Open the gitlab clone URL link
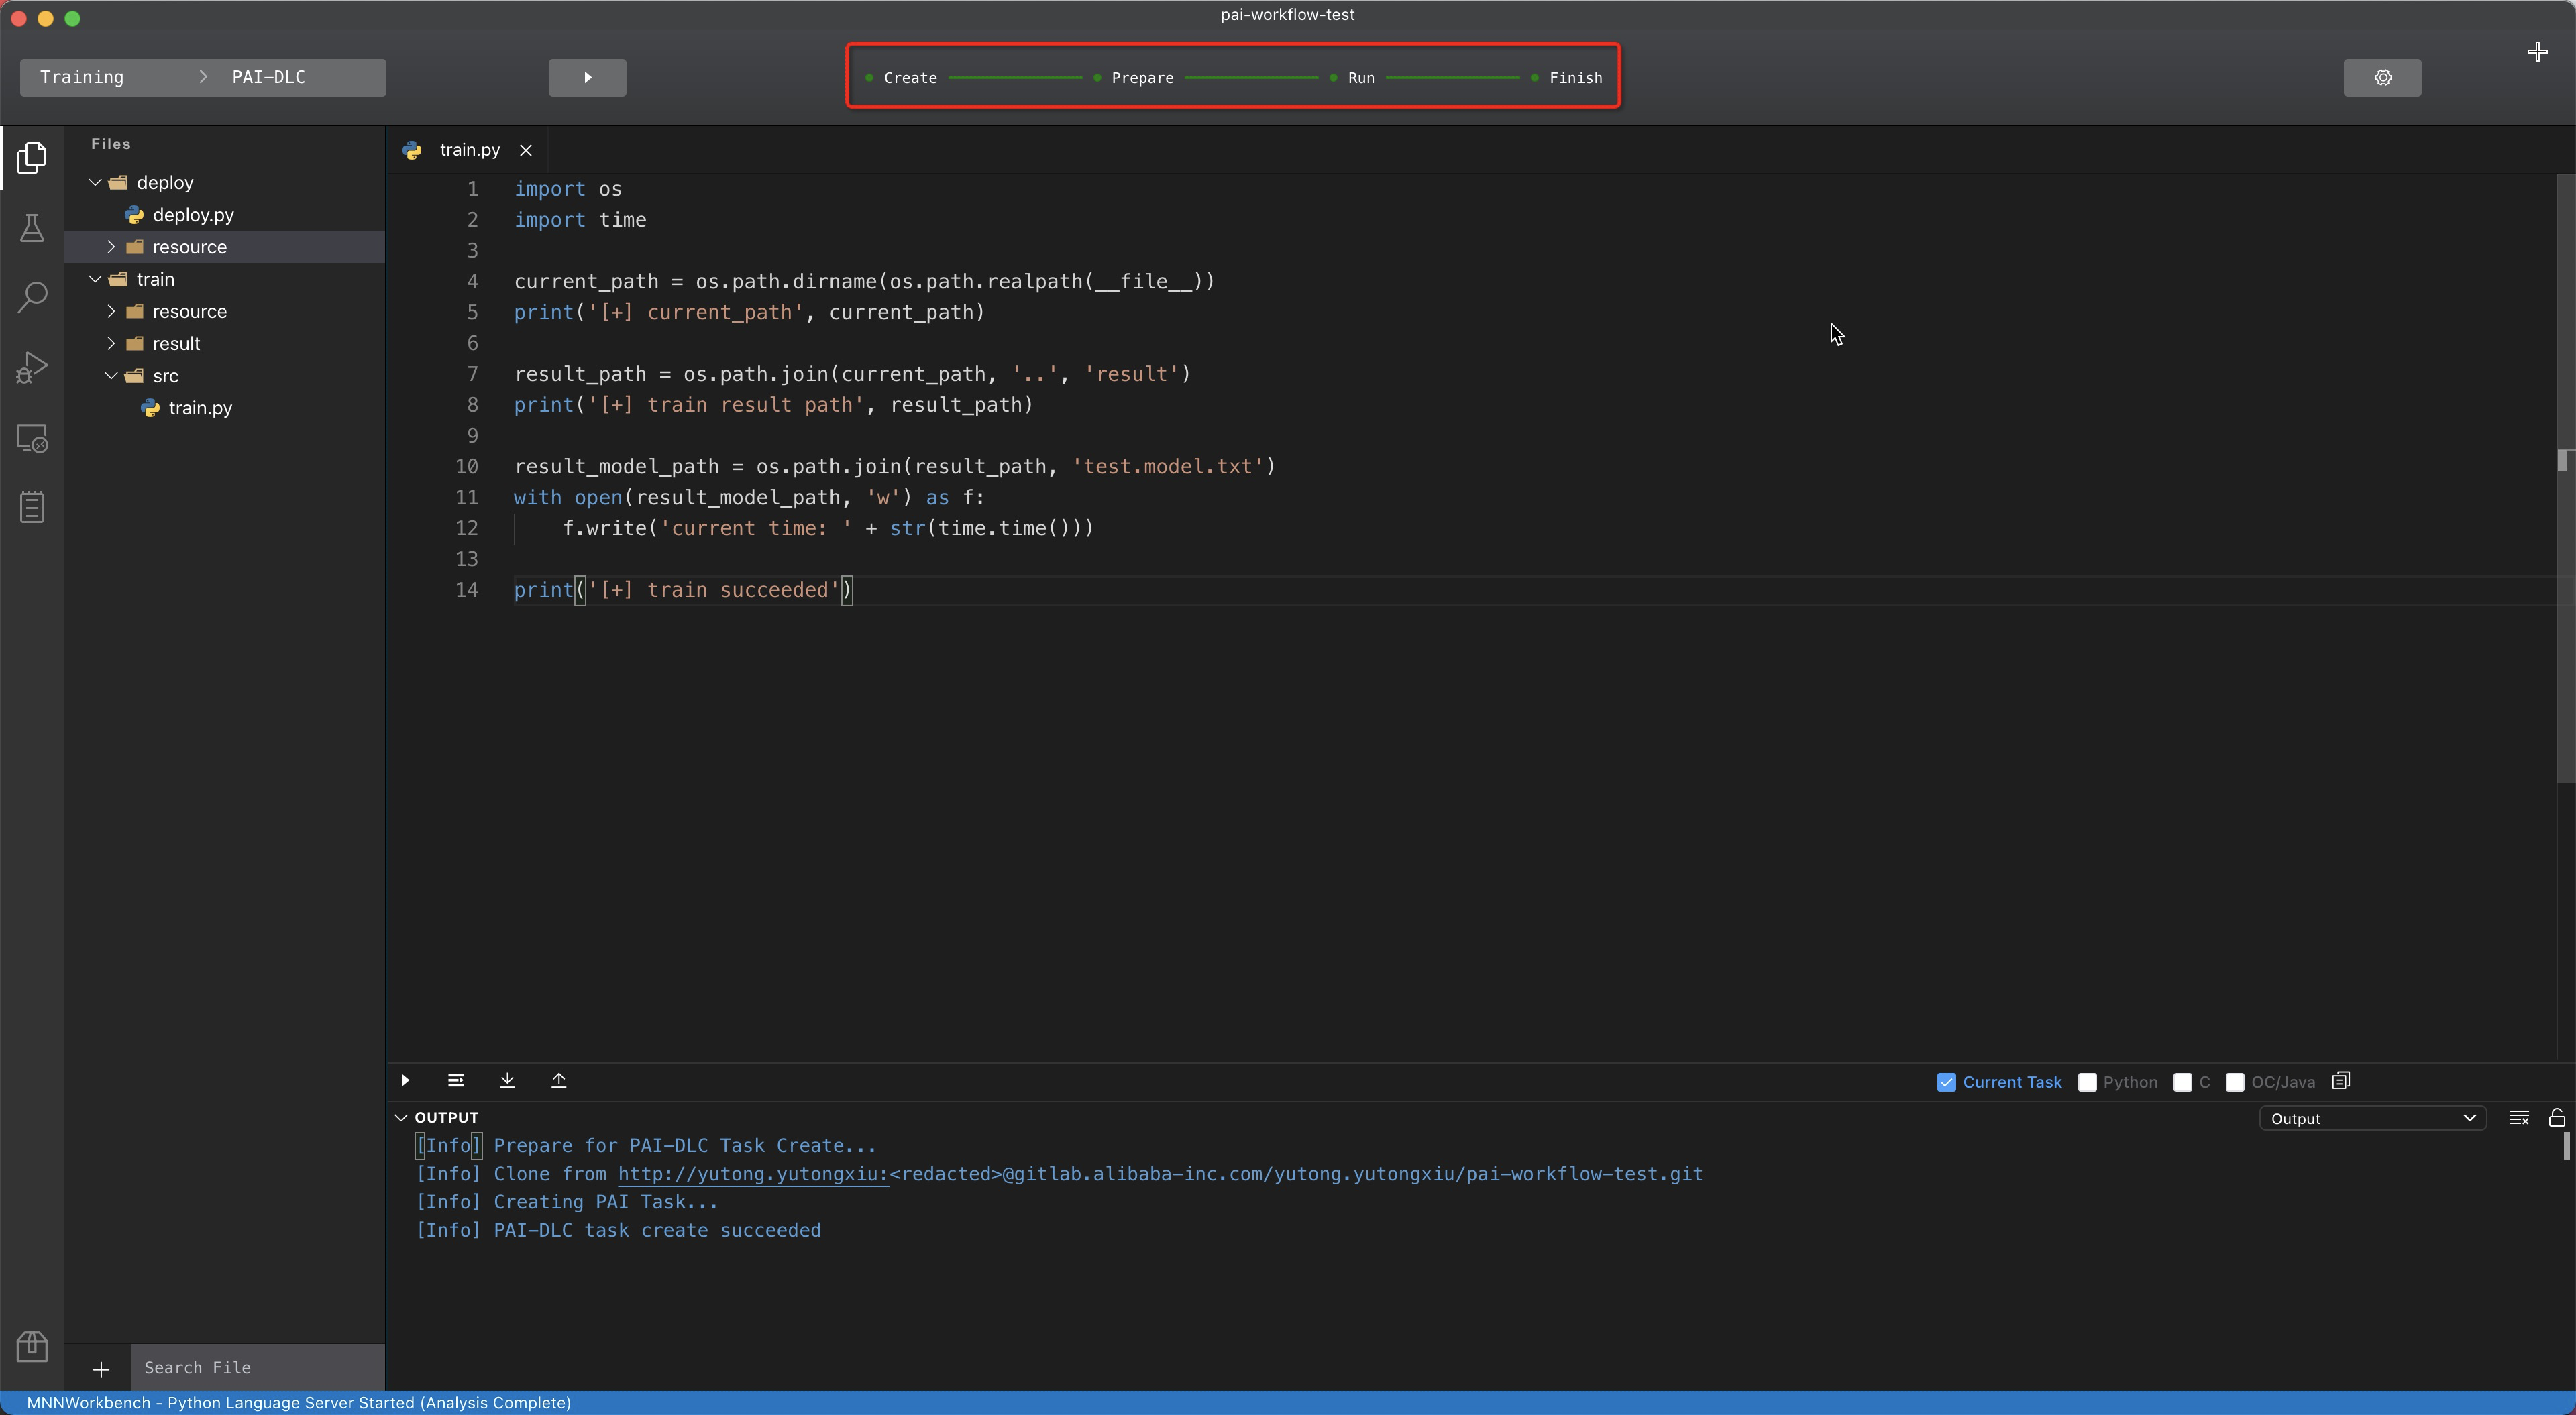Viewport: 2576px width, 1415px height. click(x=752, y=1174)
